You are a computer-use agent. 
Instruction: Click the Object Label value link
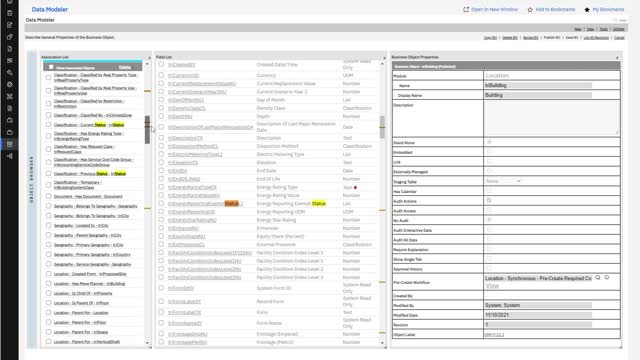click(x=494, y=335)
